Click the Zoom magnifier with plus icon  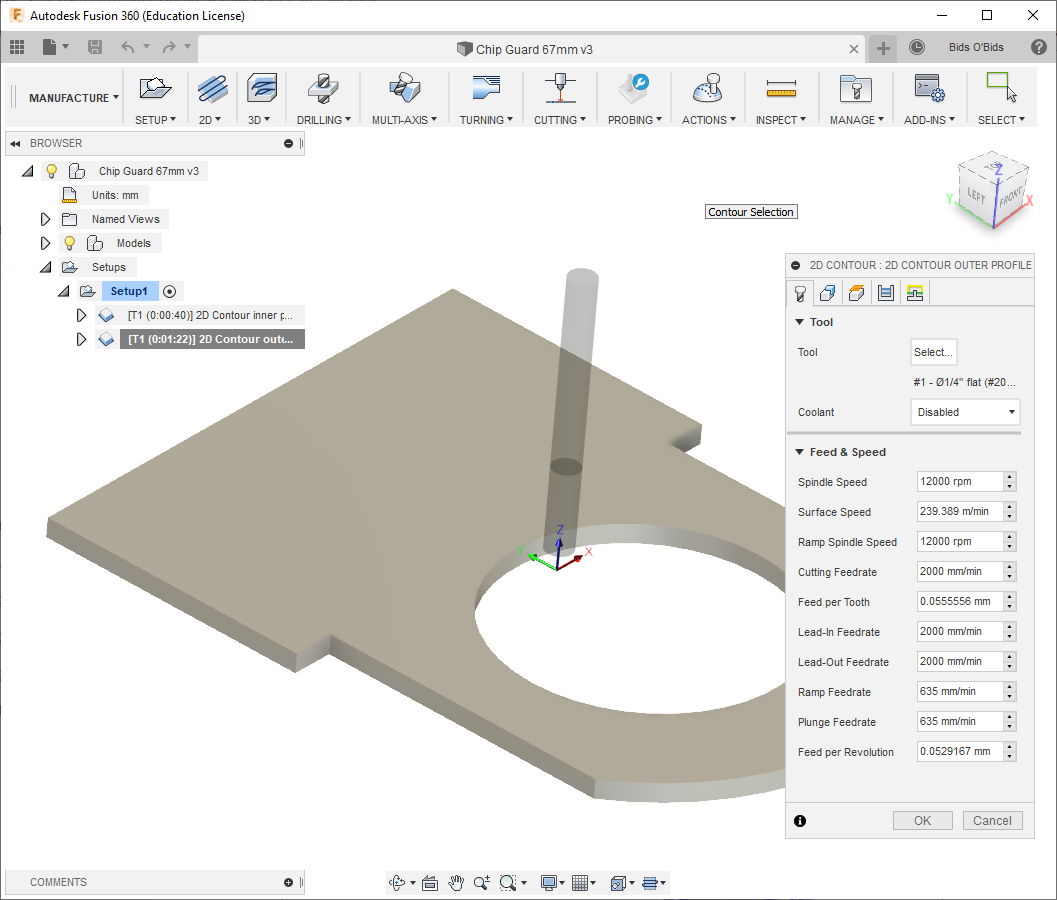481,882
